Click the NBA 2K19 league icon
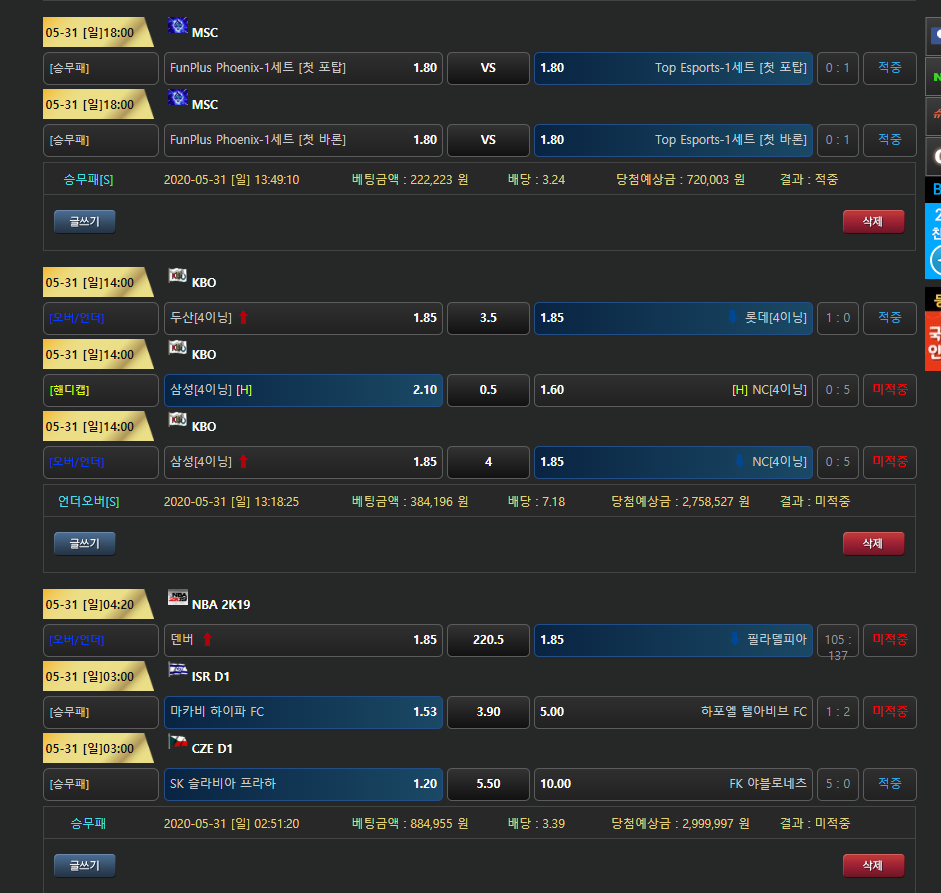Viewport: 941px width, 893px height. [x=178, y=599]
